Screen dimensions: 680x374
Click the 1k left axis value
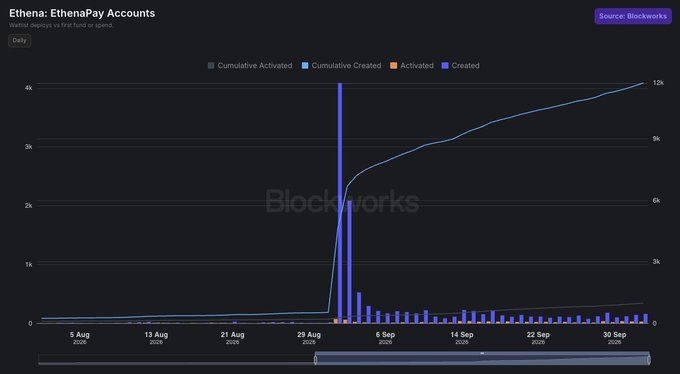29,264
